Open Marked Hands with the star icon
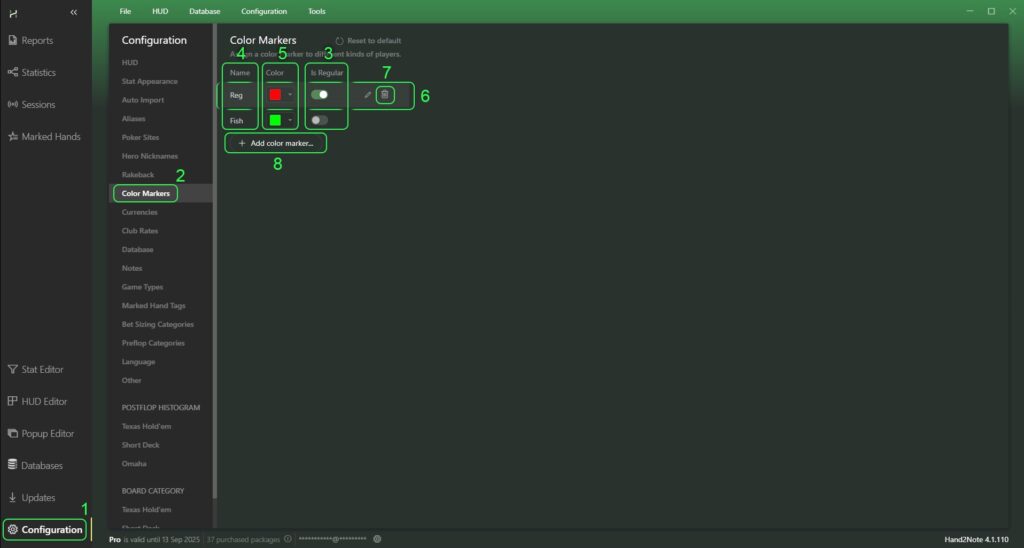This screenshot has width=1024, height=548. pyautogui.click(x=13, y=137)
